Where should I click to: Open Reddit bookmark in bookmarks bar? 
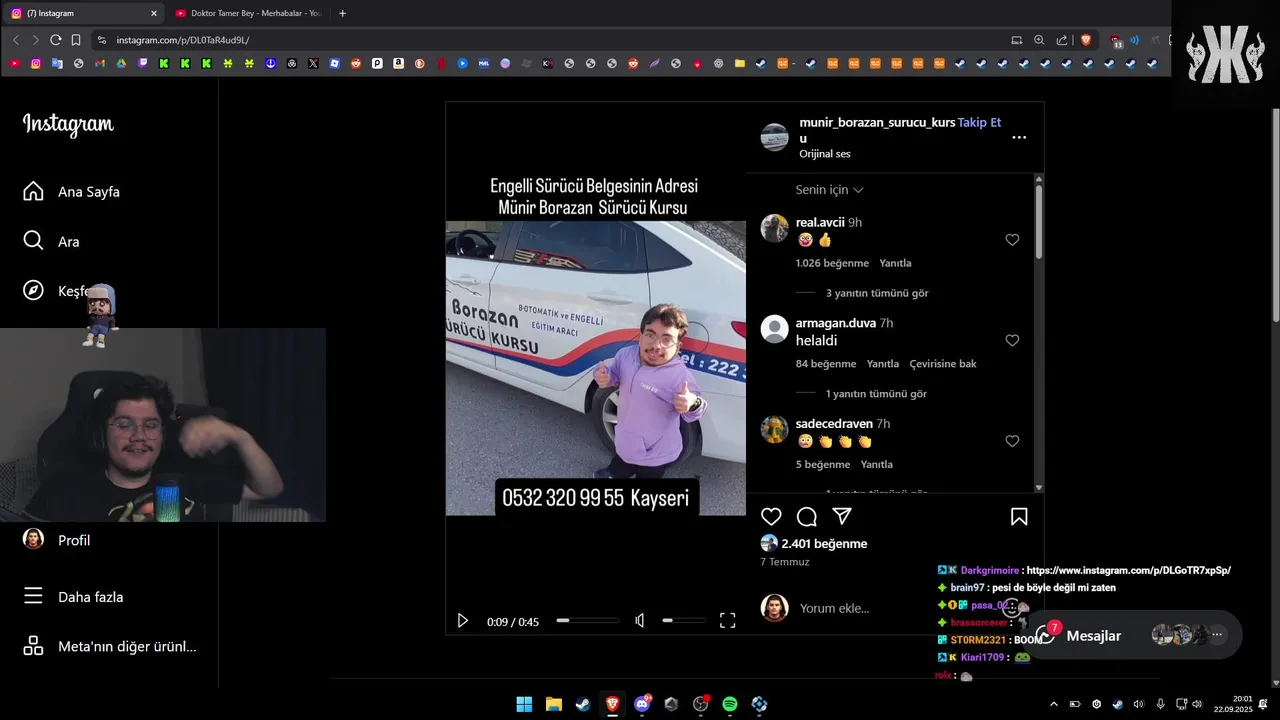(356, 63)
